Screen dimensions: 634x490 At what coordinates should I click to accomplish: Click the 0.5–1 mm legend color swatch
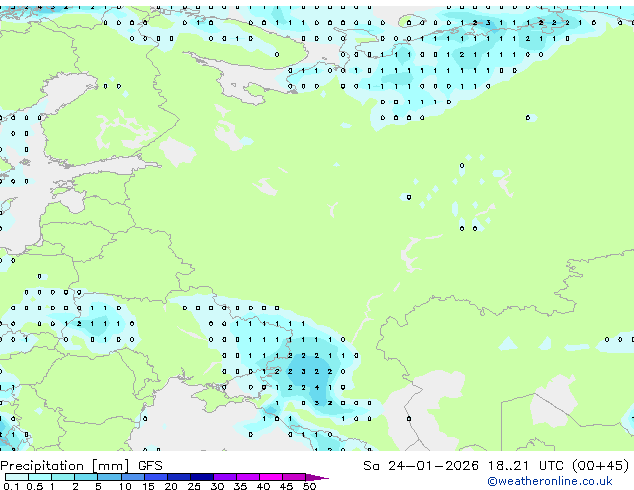coord(40,477)
